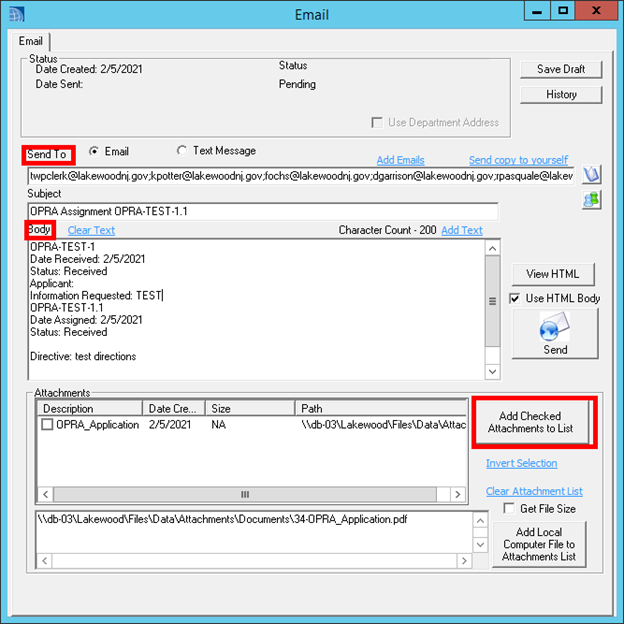The image size is (624, 624).
Task: Click the Send To recipients field
Action: 301,176
